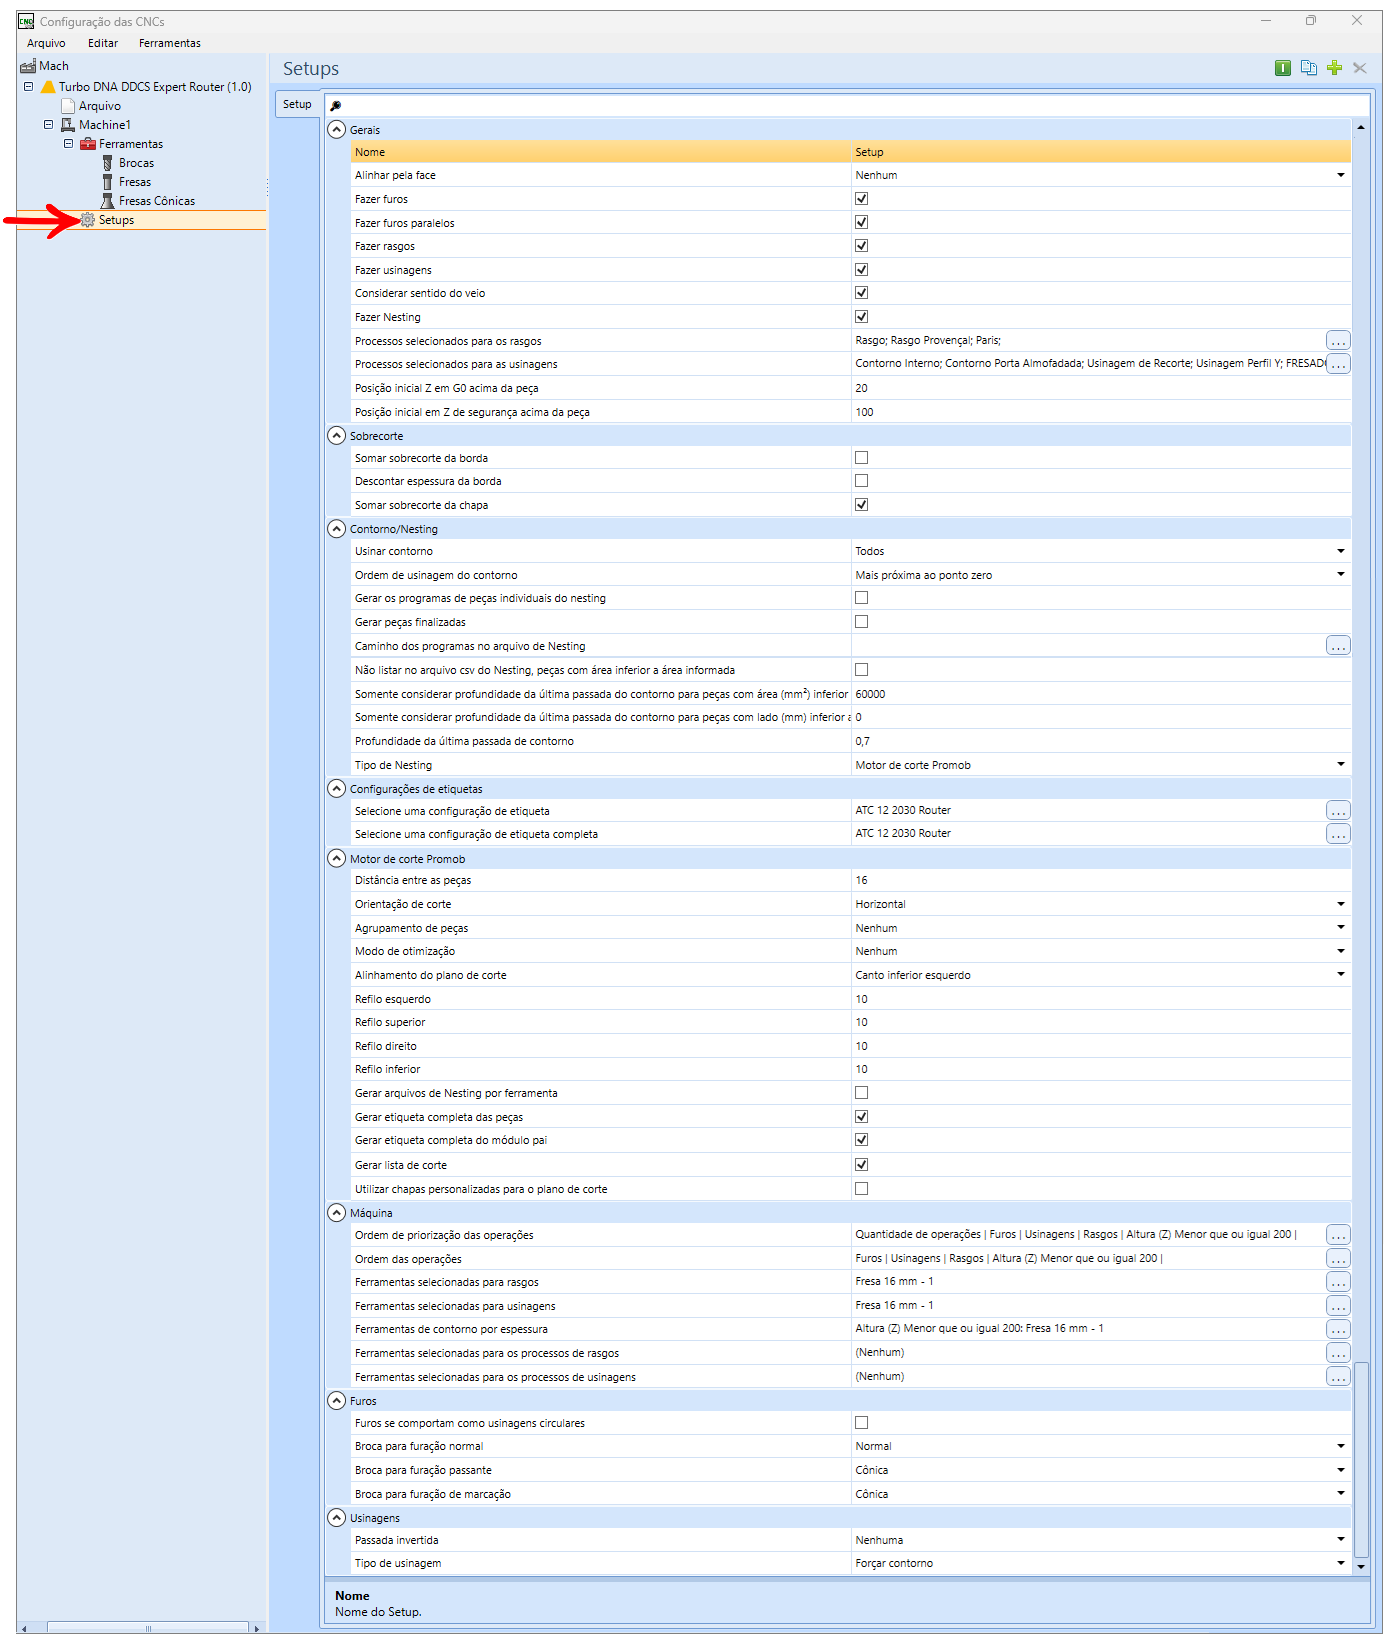Open Tipo de Nesting dropdown
1397x1650 pixels.
(x=1340, y=765)
